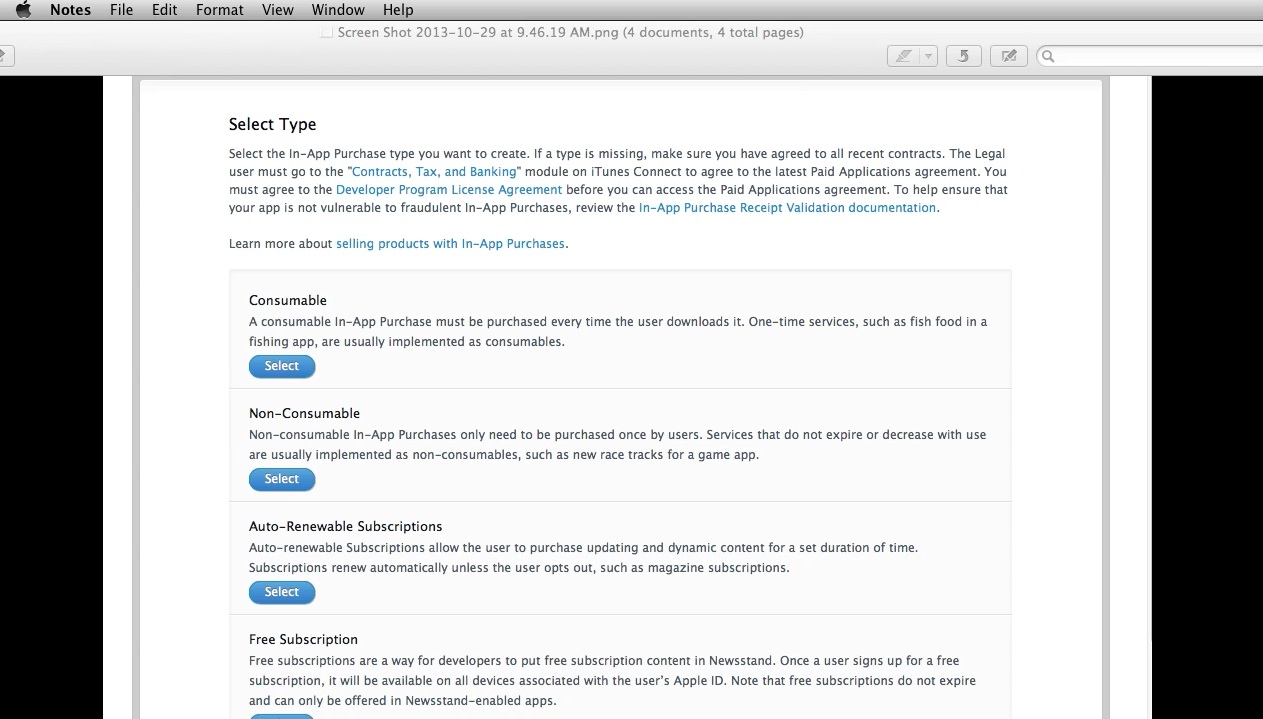Open the Edit menu
Viewport: 1263px width, 719px height.
click(164, 10)
